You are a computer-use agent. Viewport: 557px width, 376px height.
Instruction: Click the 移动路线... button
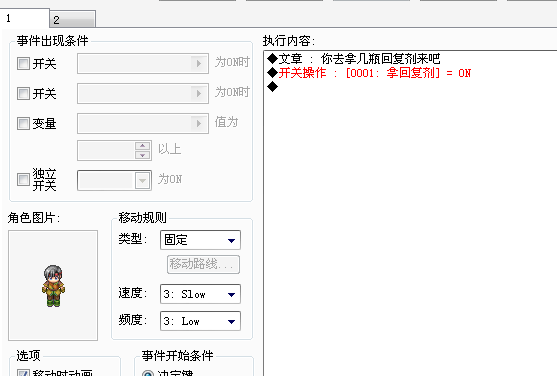(x=203, y=264)
